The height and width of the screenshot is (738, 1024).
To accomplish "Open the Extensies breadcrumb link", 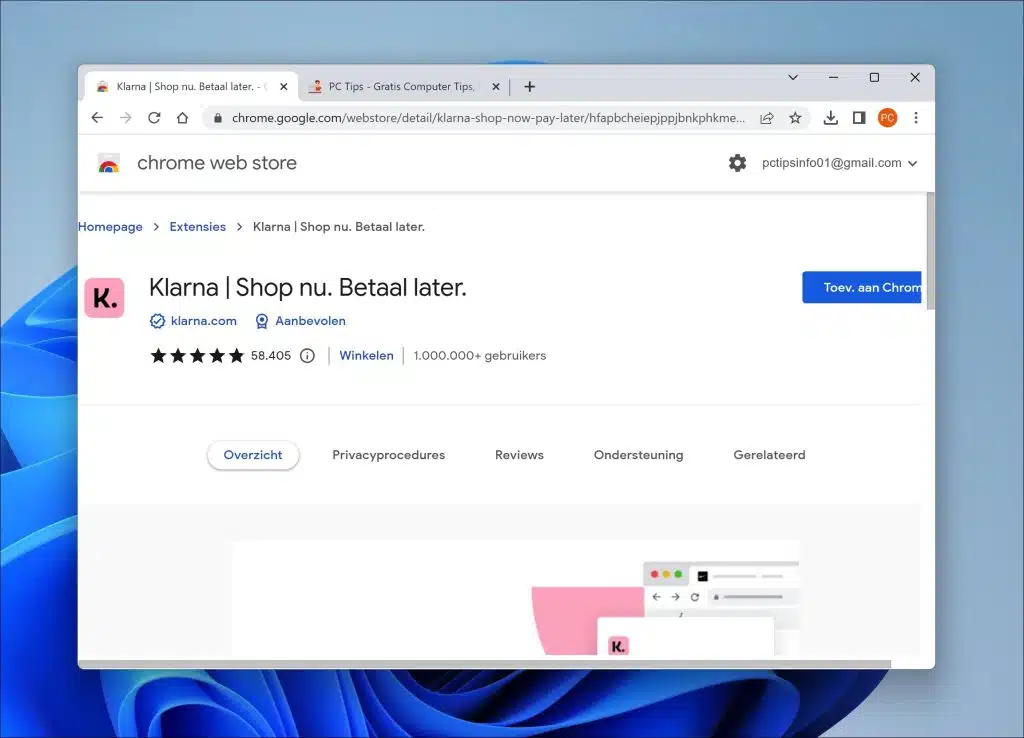I will pos(197,227).
